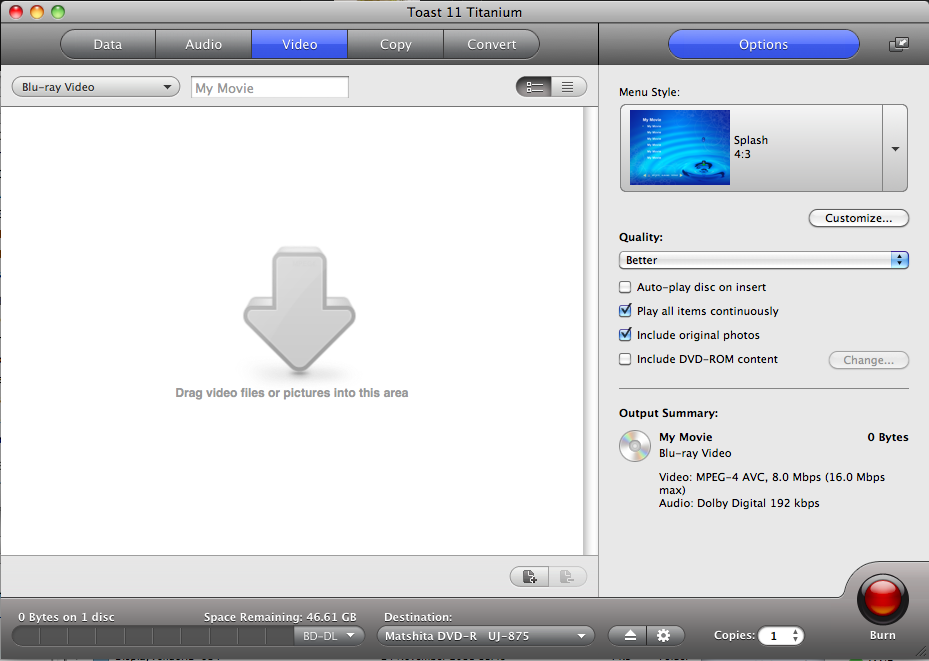Click "Space Remaining: 46.61 GB" text
The image size is (929, 661).
tap(280, 617)
